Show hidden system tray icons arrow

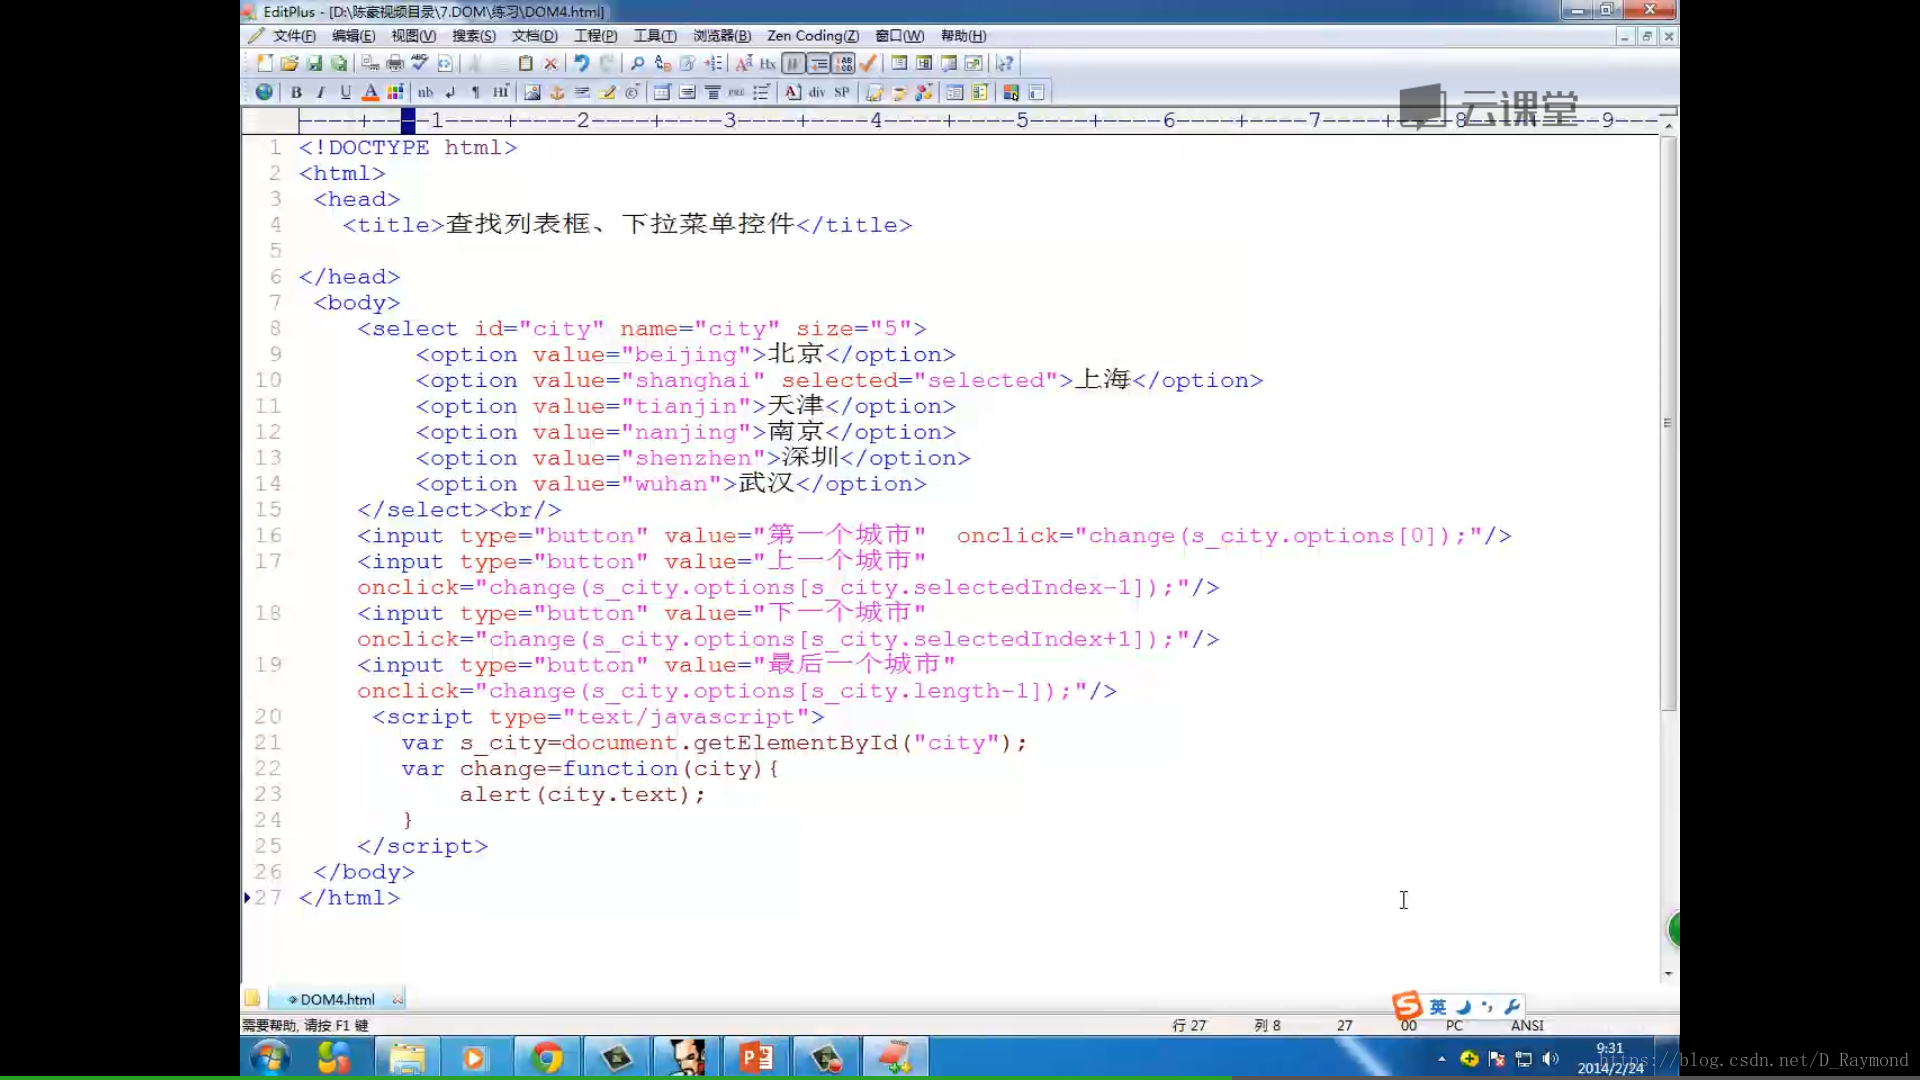pyautogui.click(x=1441, y=1058)
